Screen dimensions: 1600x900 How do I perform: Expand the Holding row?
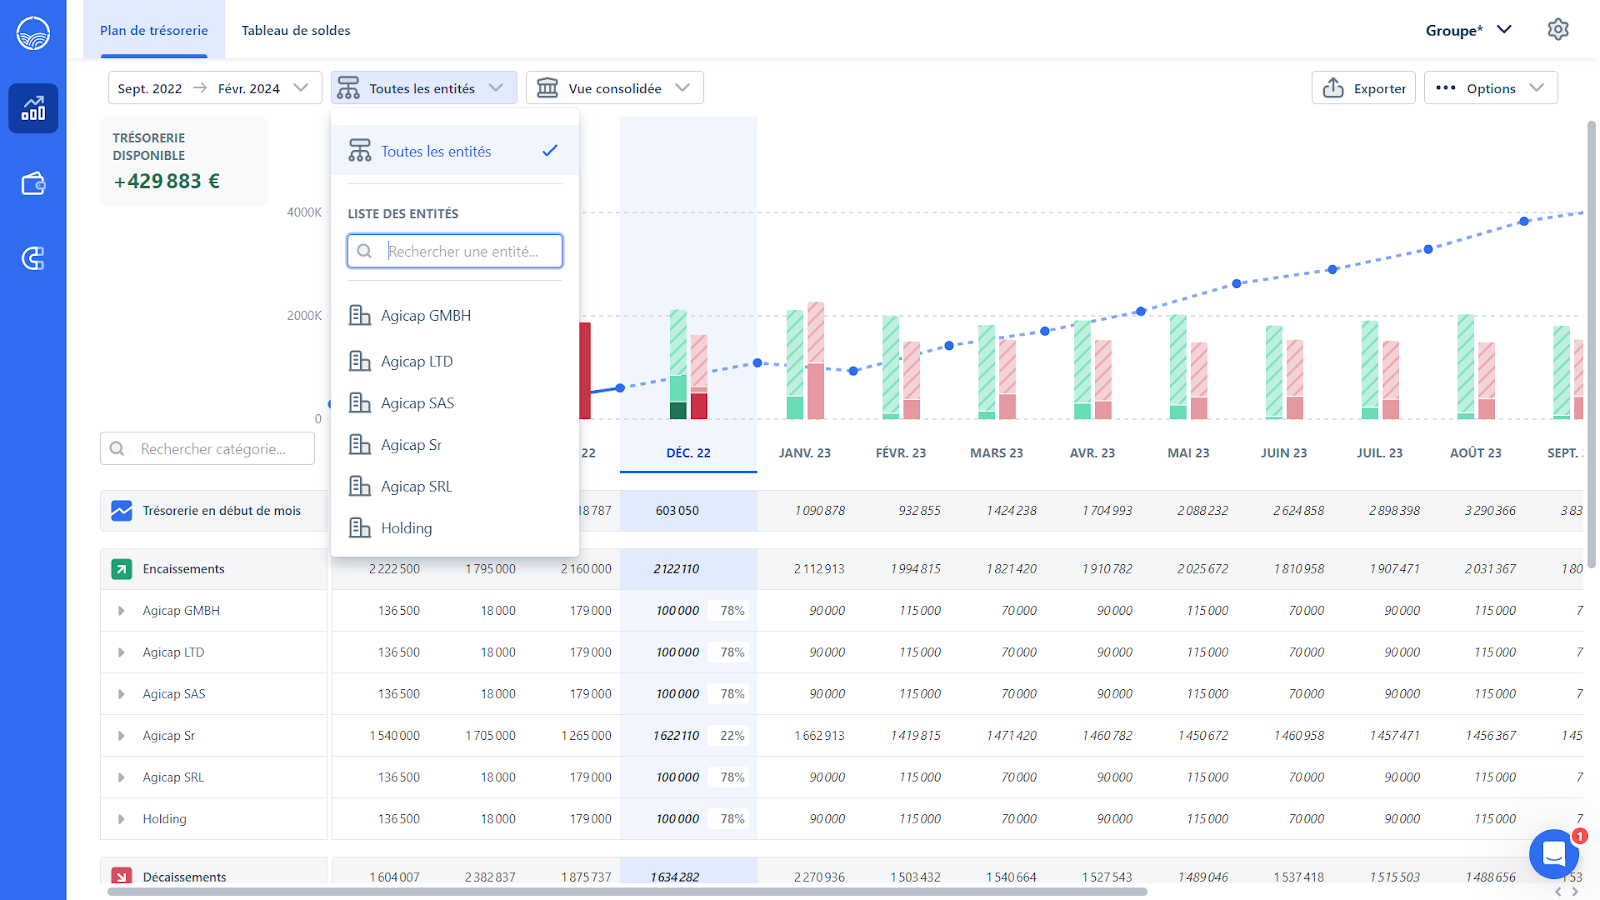tap(121, 819)
